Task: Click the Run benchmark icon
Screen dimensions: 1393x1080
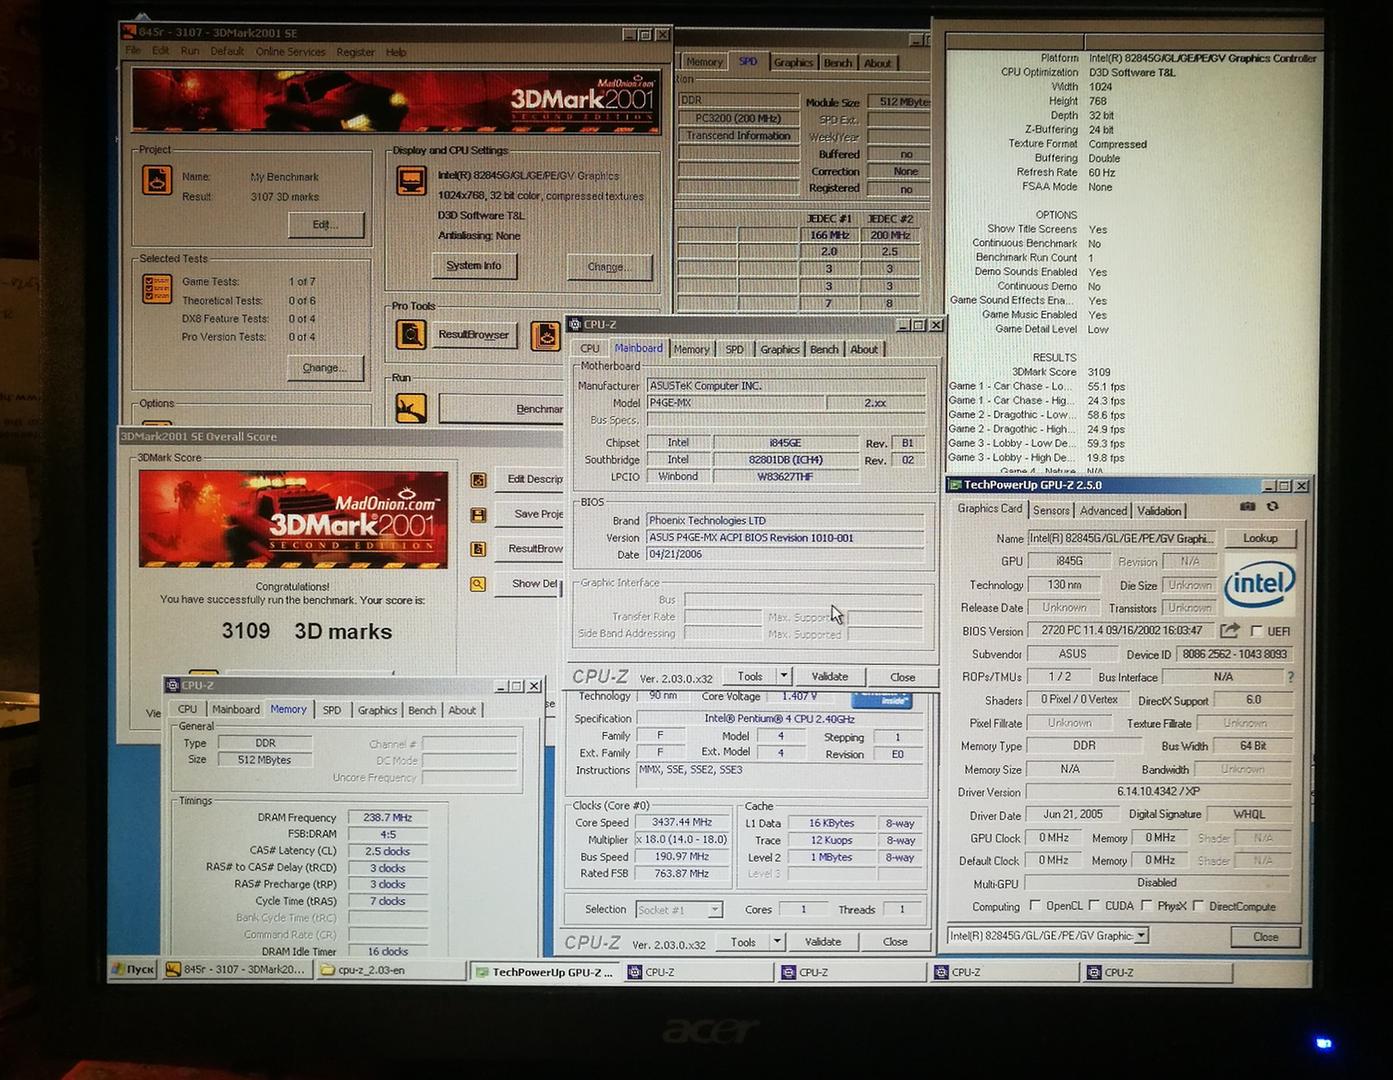Action: coord(411,407)
